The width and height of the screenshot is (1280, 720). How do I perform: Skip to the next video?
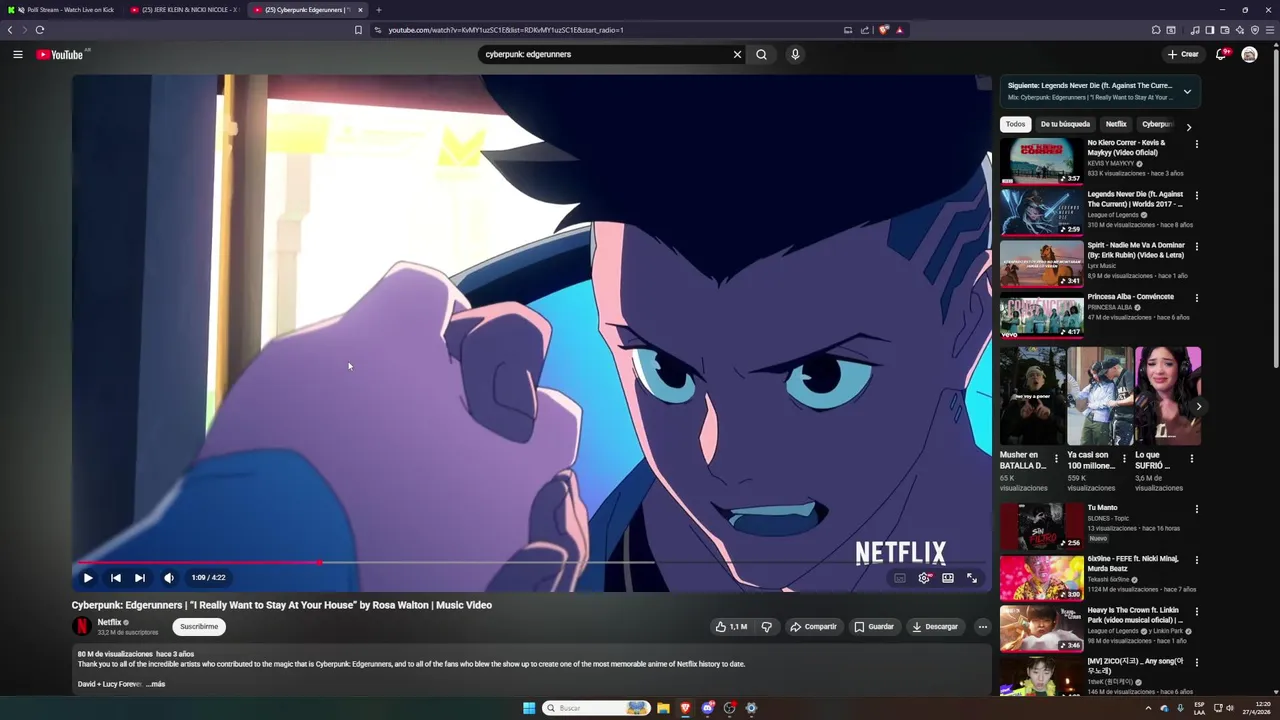point(140,577)
